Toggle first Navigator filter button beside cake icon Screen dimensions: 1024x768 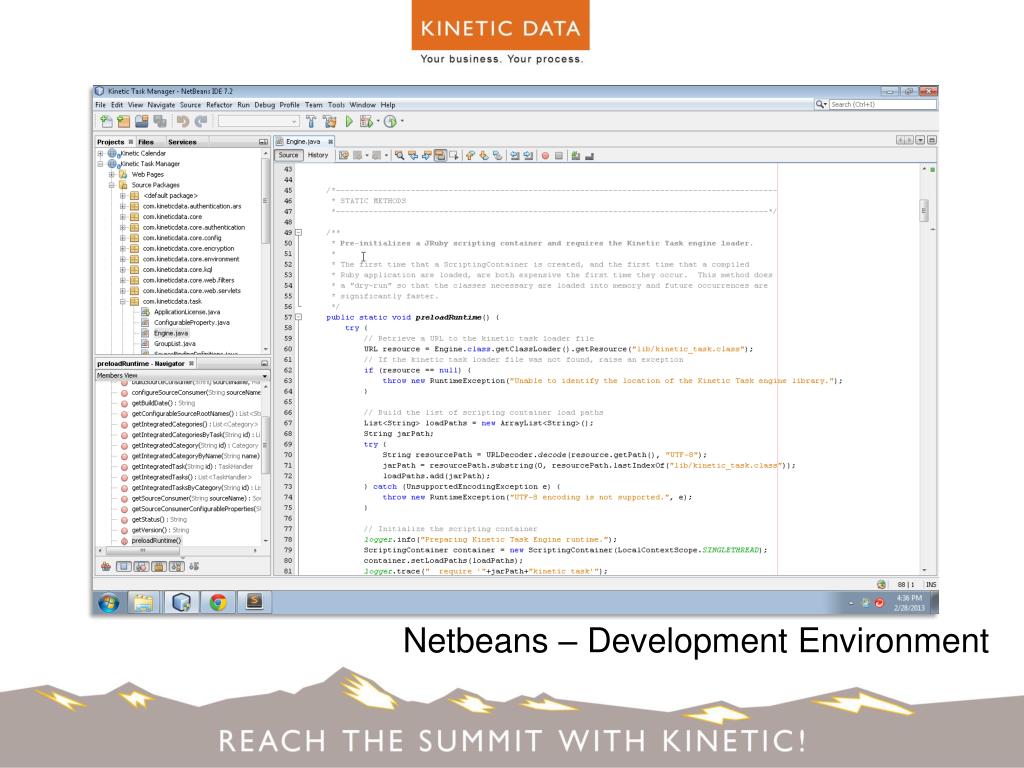click(123, 566)
